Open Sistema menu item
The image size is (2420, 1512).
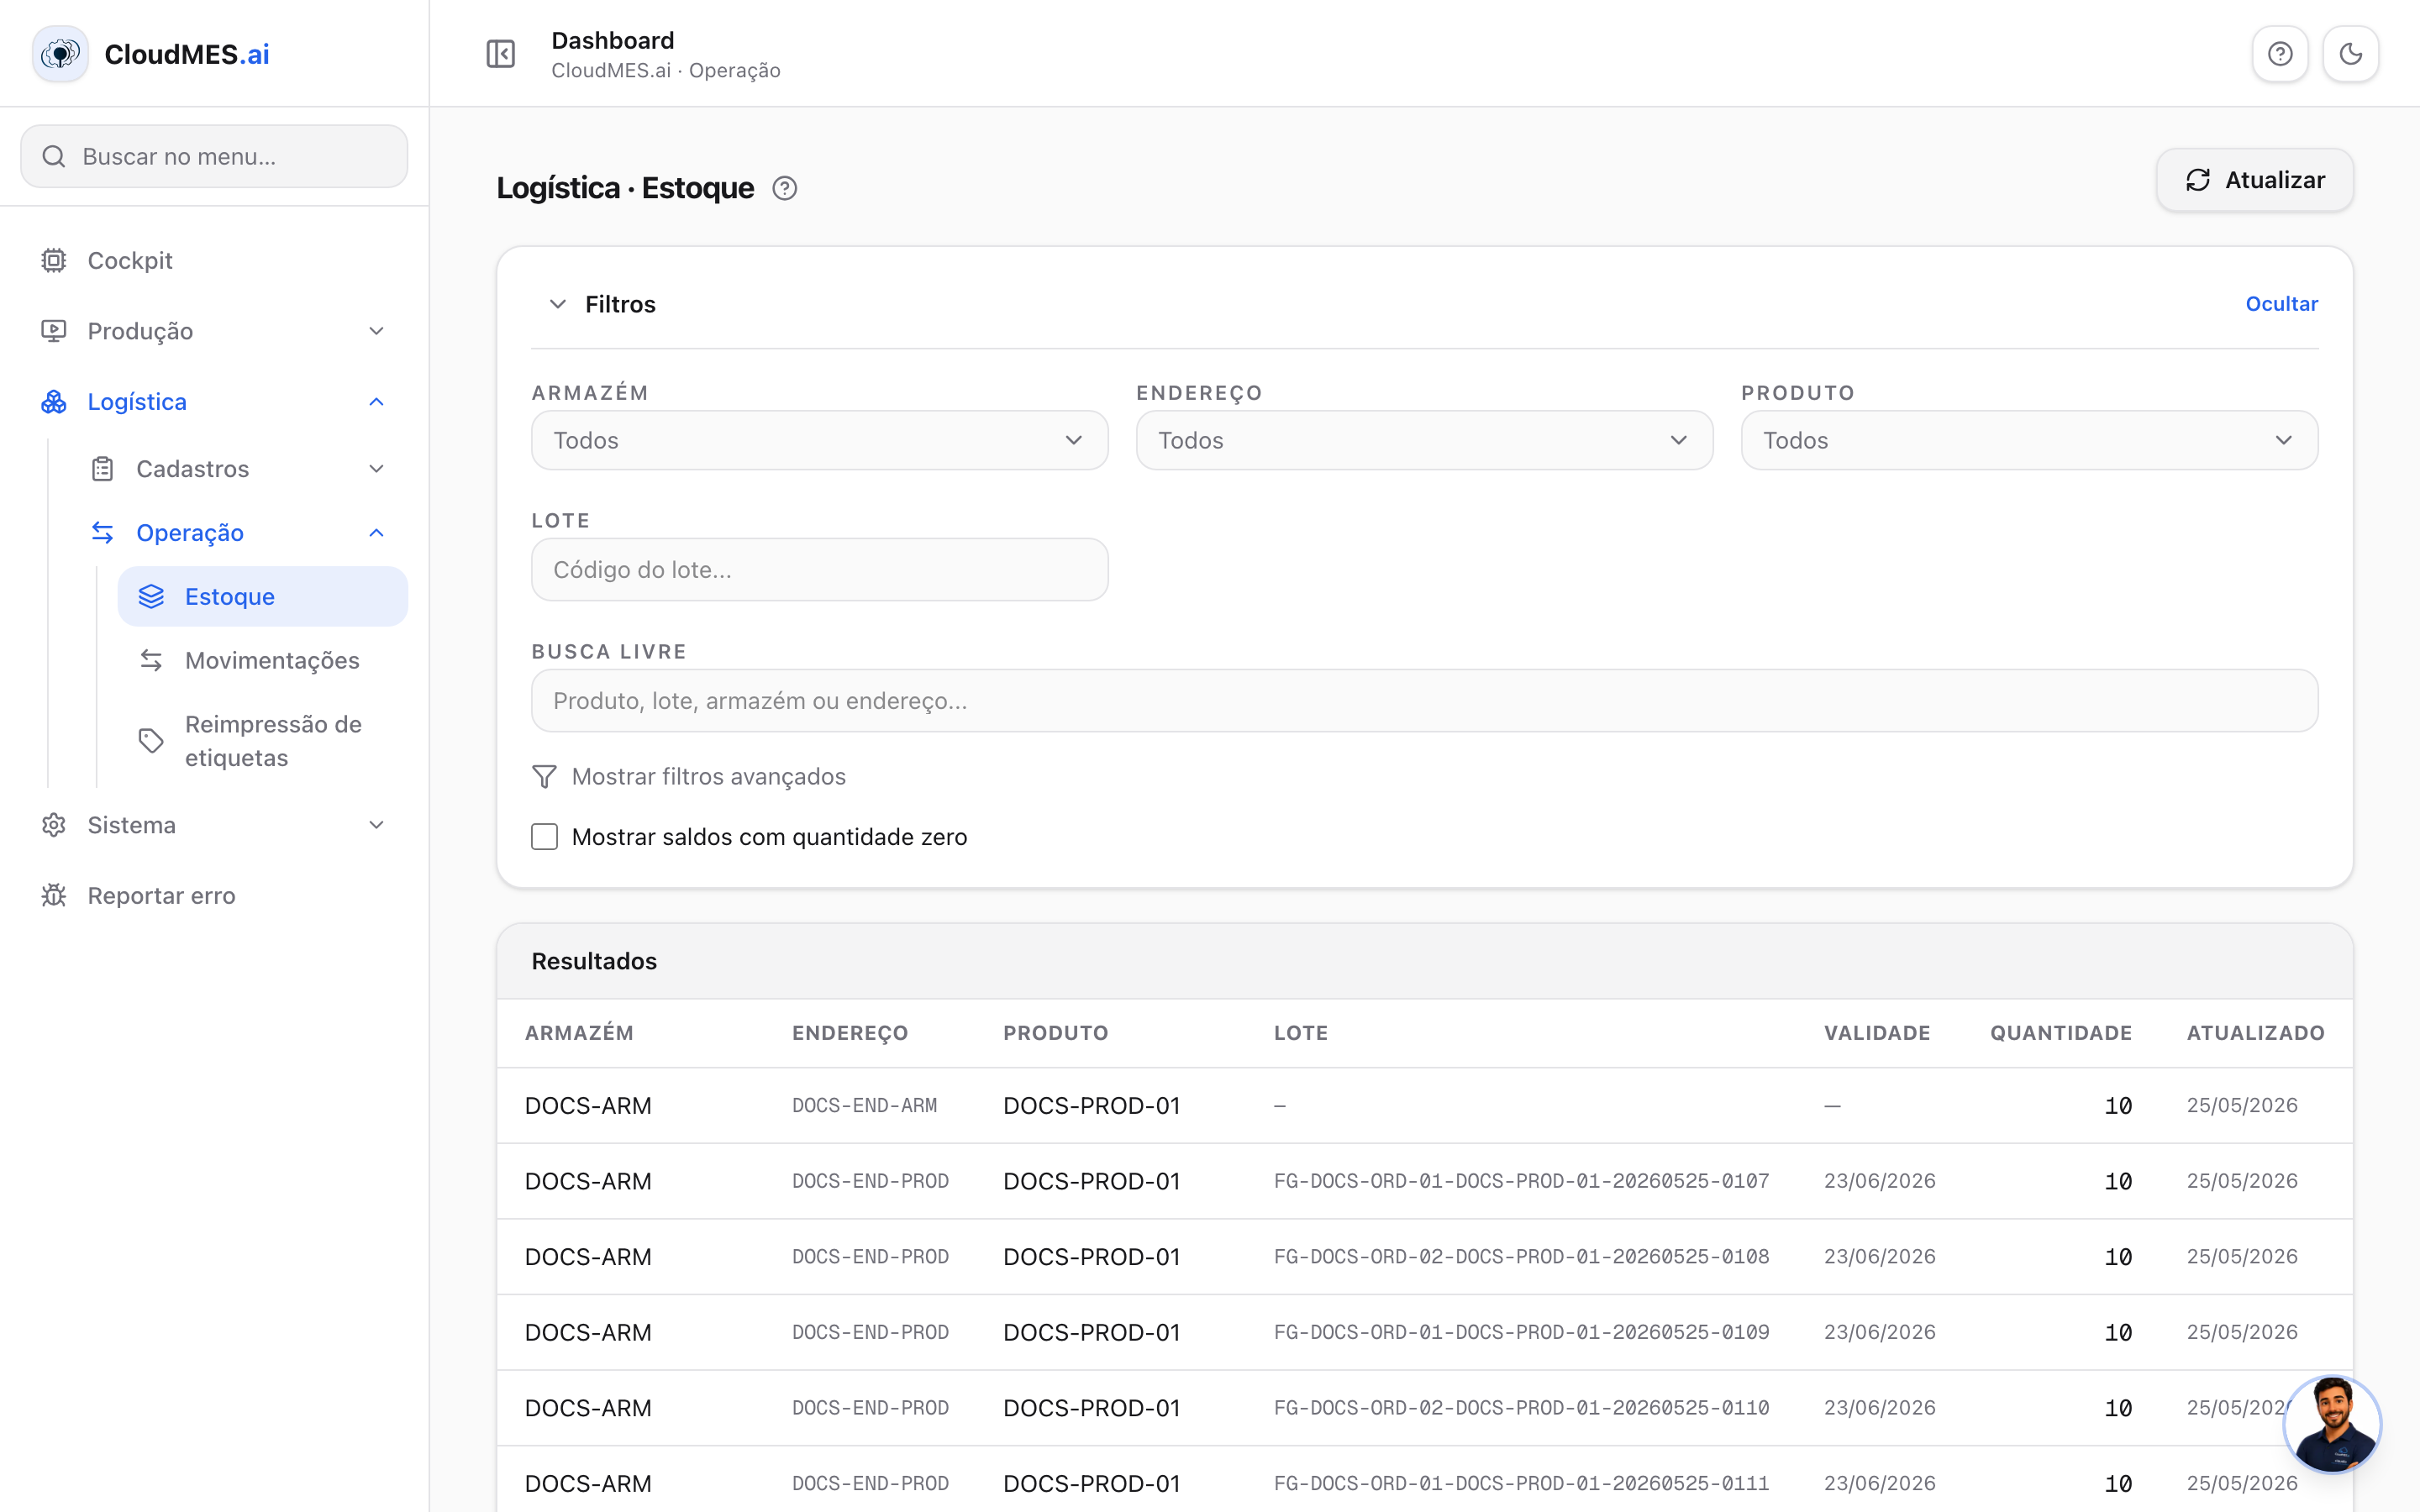pos(214,825)
